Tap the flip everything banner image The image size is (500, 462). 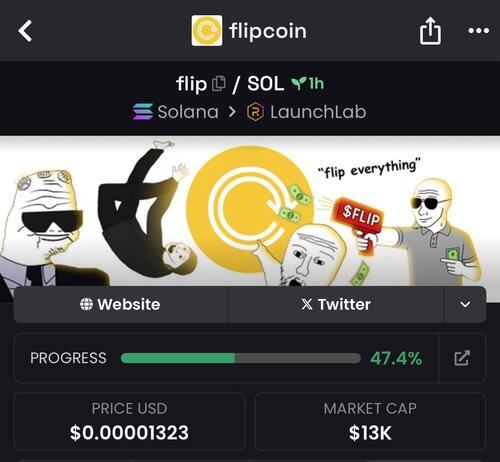click(x=250, y=212)
